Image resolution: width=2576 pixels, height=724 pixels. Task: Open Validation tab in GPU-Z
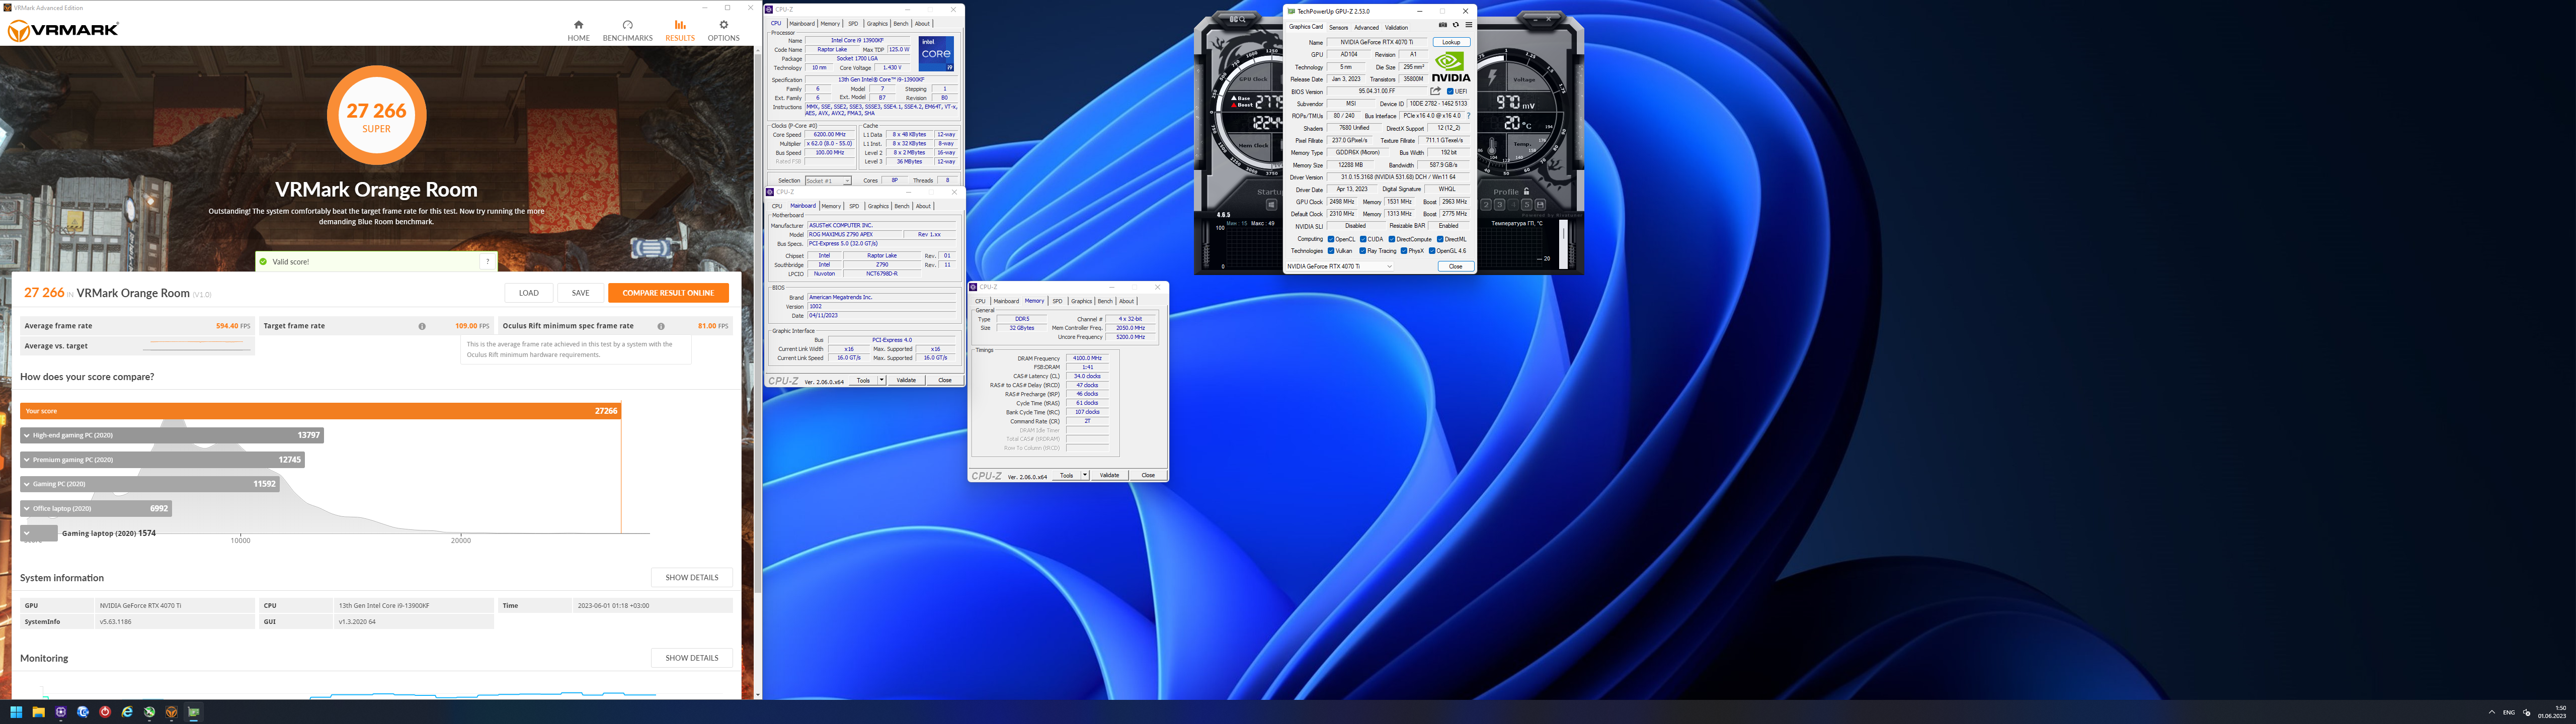pyautogui.click(x=1396, y=27)
